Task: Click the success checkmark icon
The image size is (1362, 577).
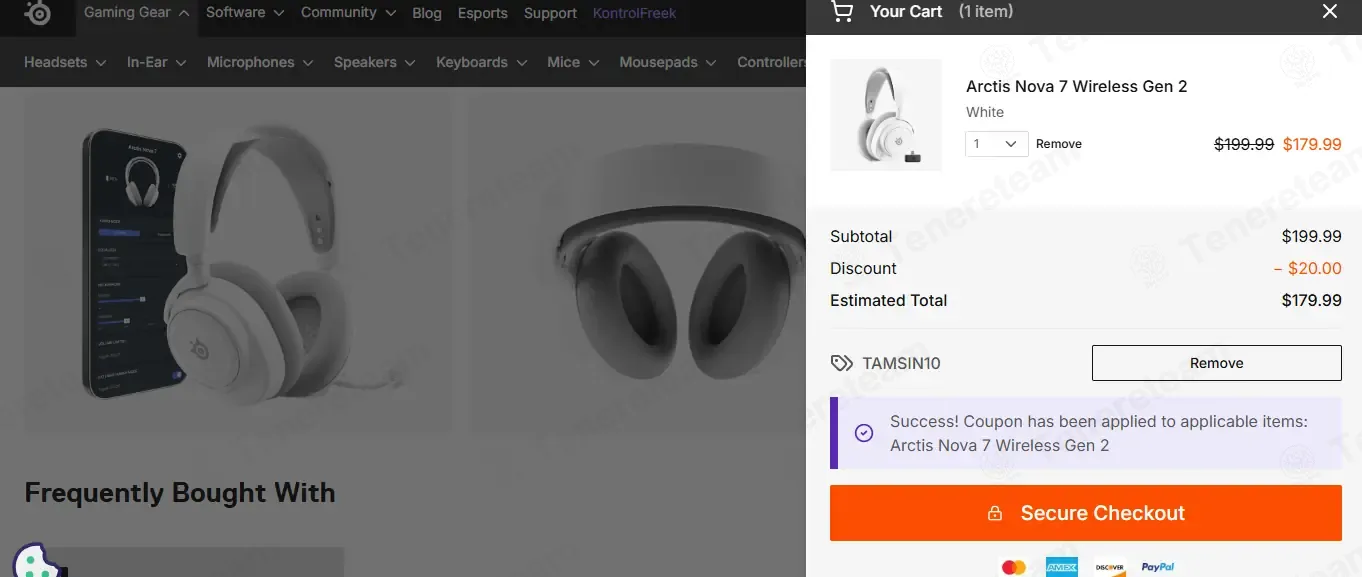Action: click(864, 433)
